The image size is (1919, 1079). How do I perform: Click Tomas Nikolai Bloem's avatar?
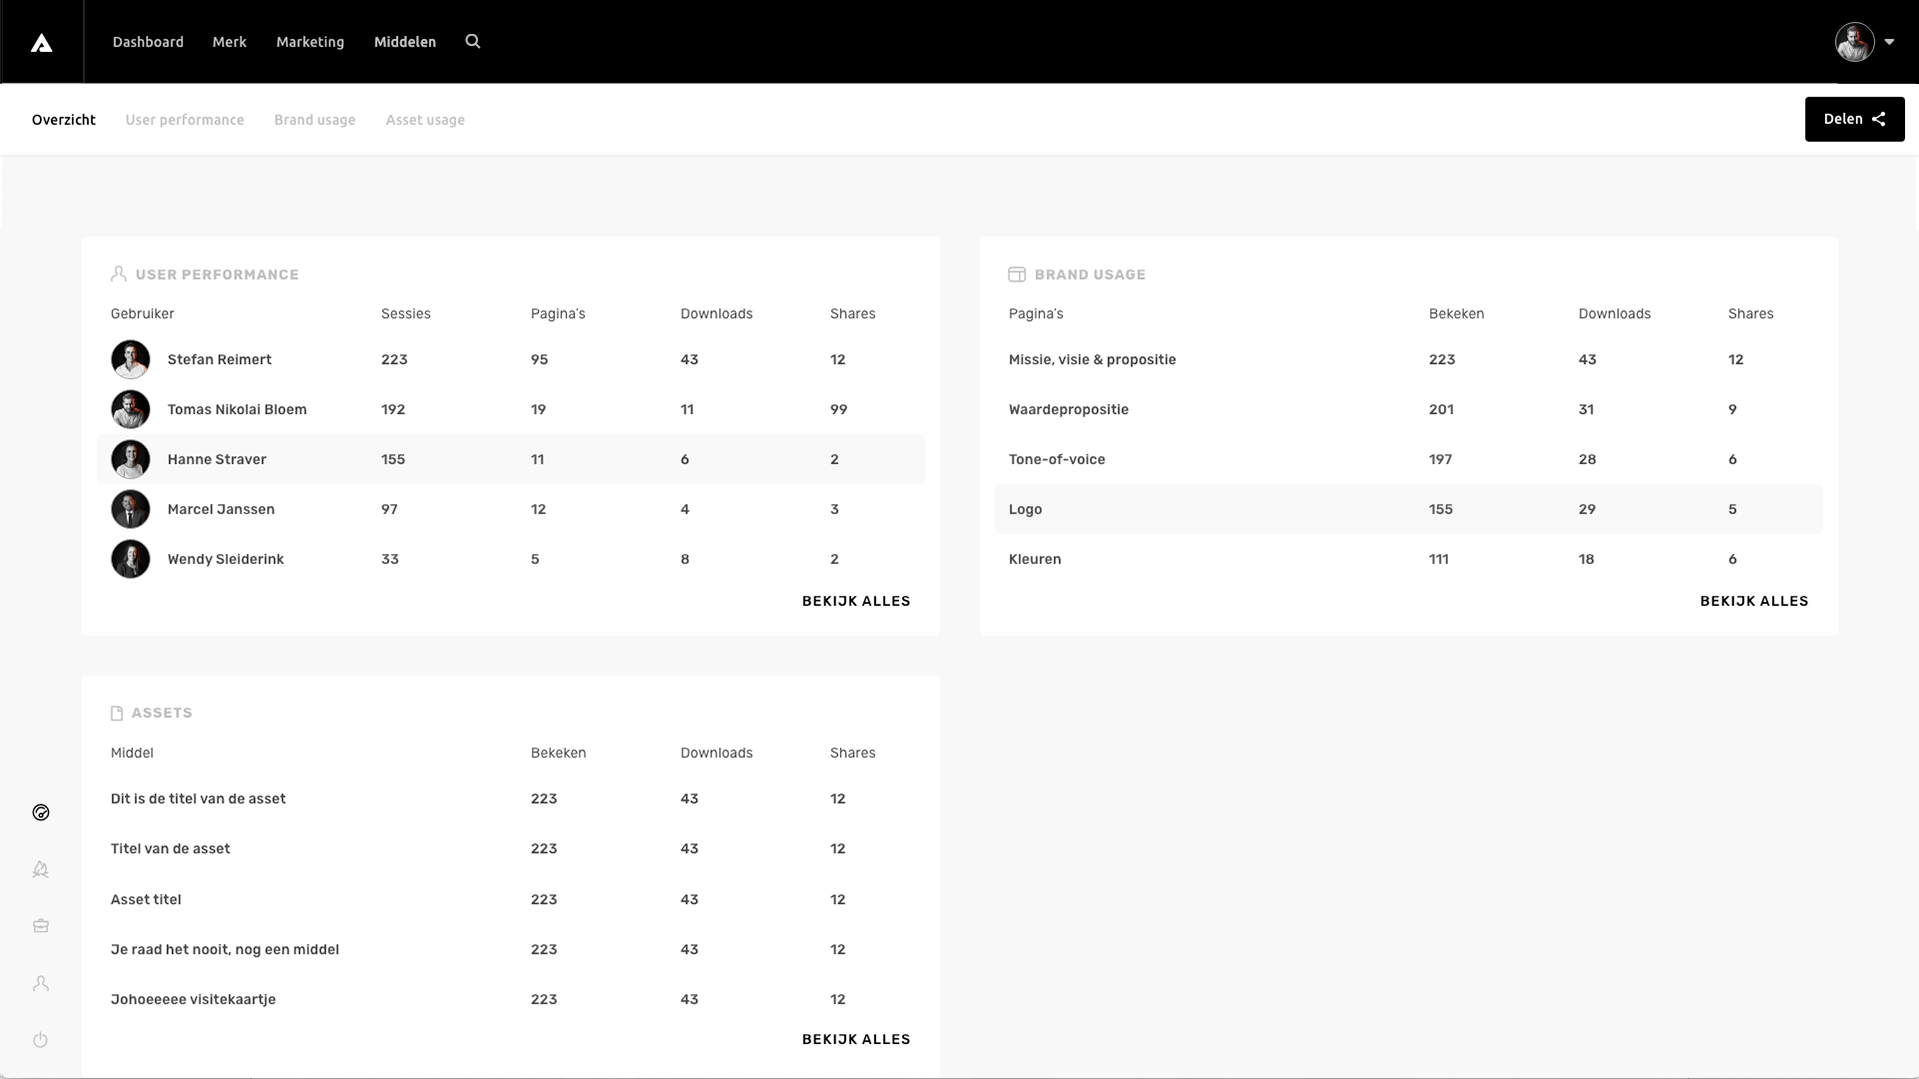[x=130, y=409]
